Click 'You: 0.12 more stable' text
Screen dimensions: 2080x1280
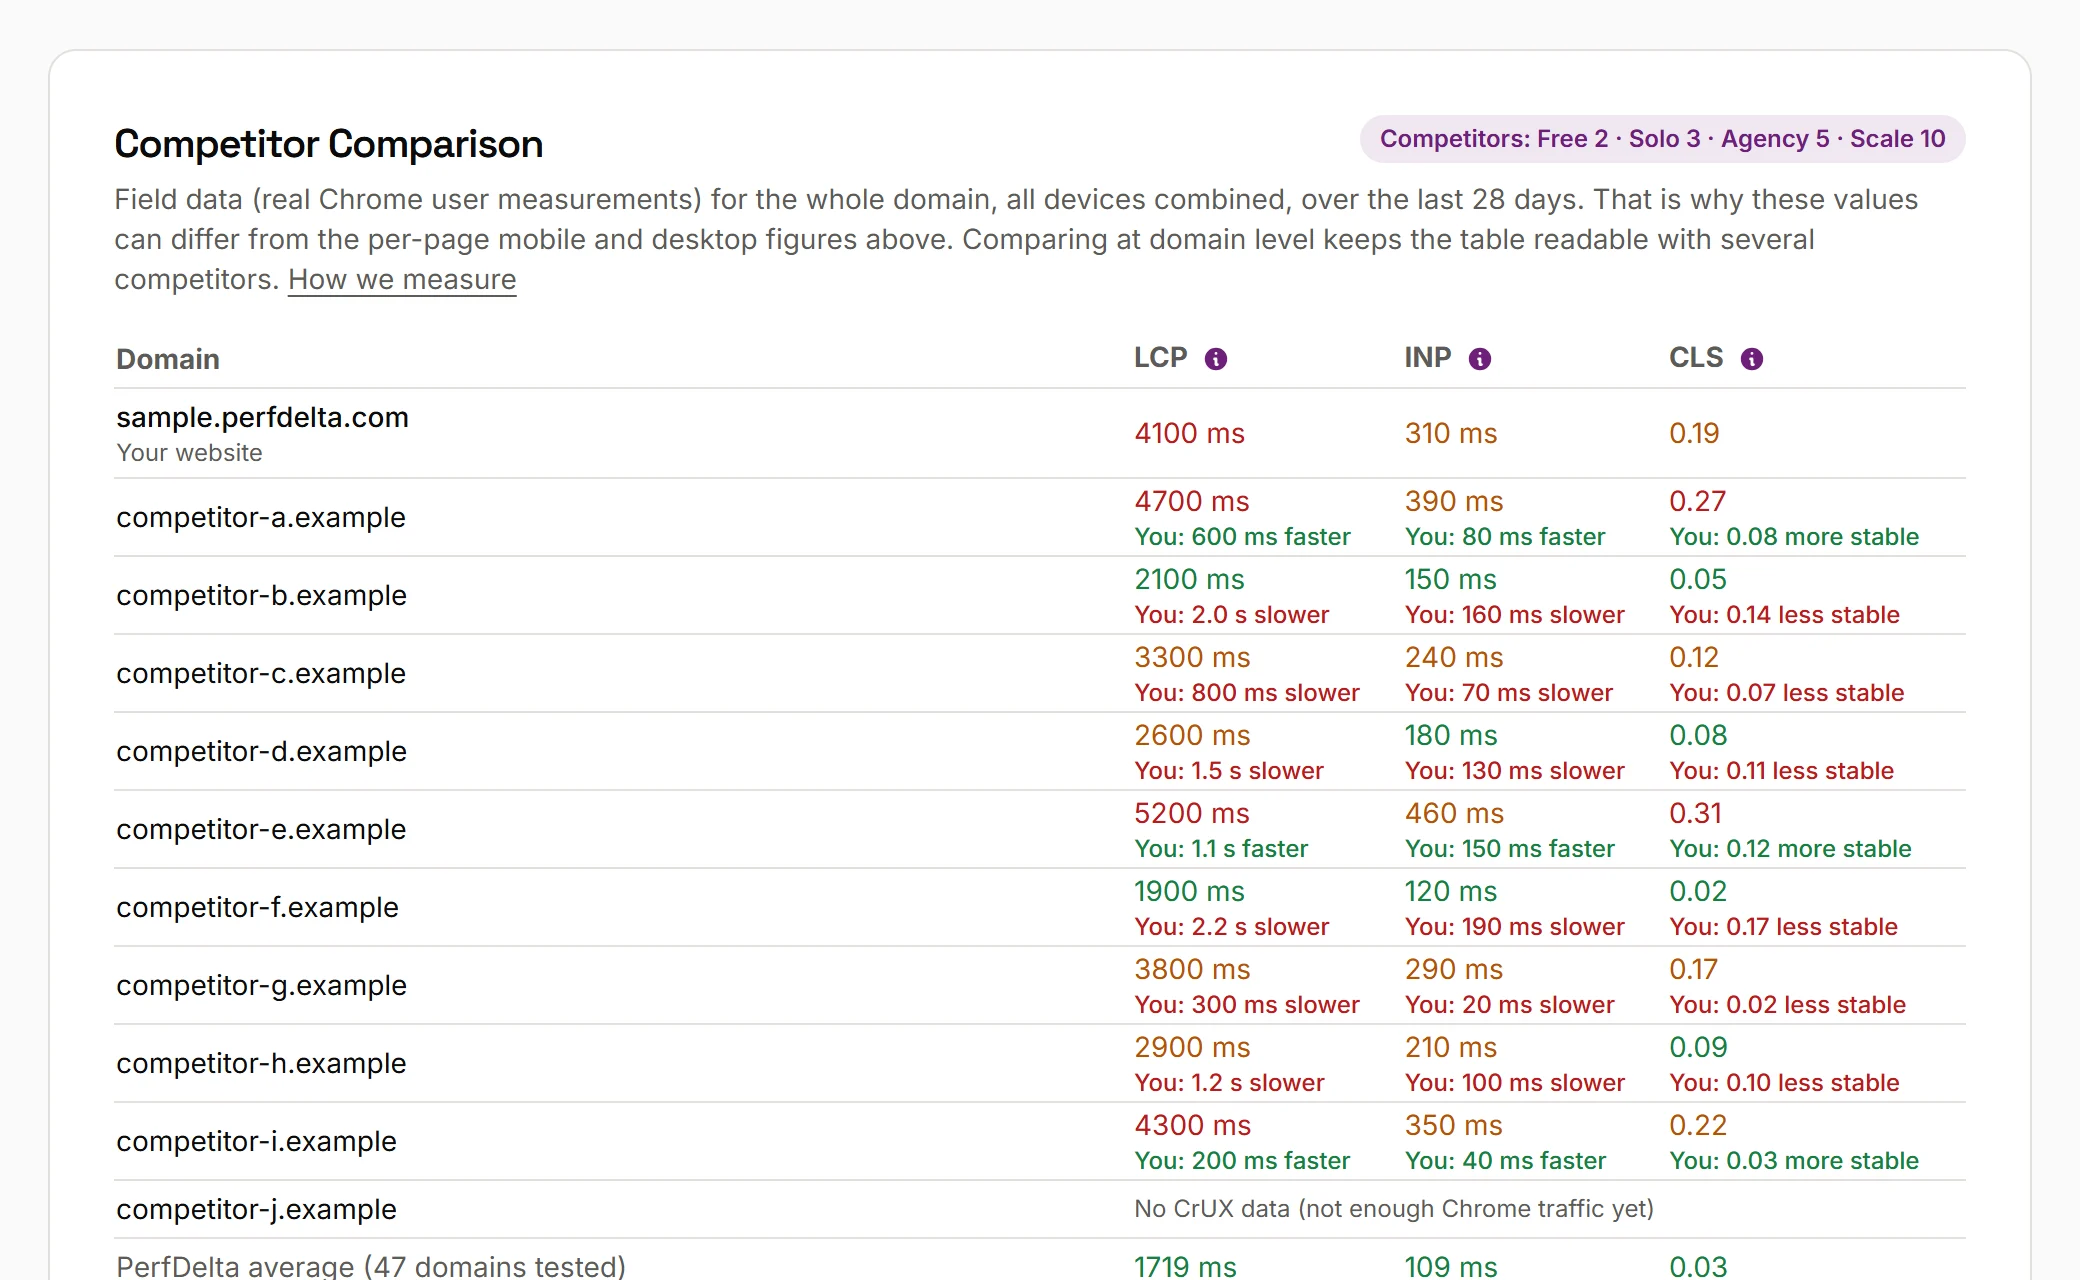click(1790, 849)
